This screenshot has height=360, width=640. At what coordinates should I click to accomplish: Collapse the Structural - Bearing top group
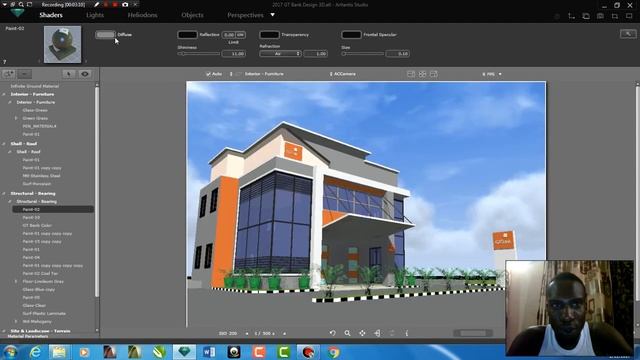(4, 193)
